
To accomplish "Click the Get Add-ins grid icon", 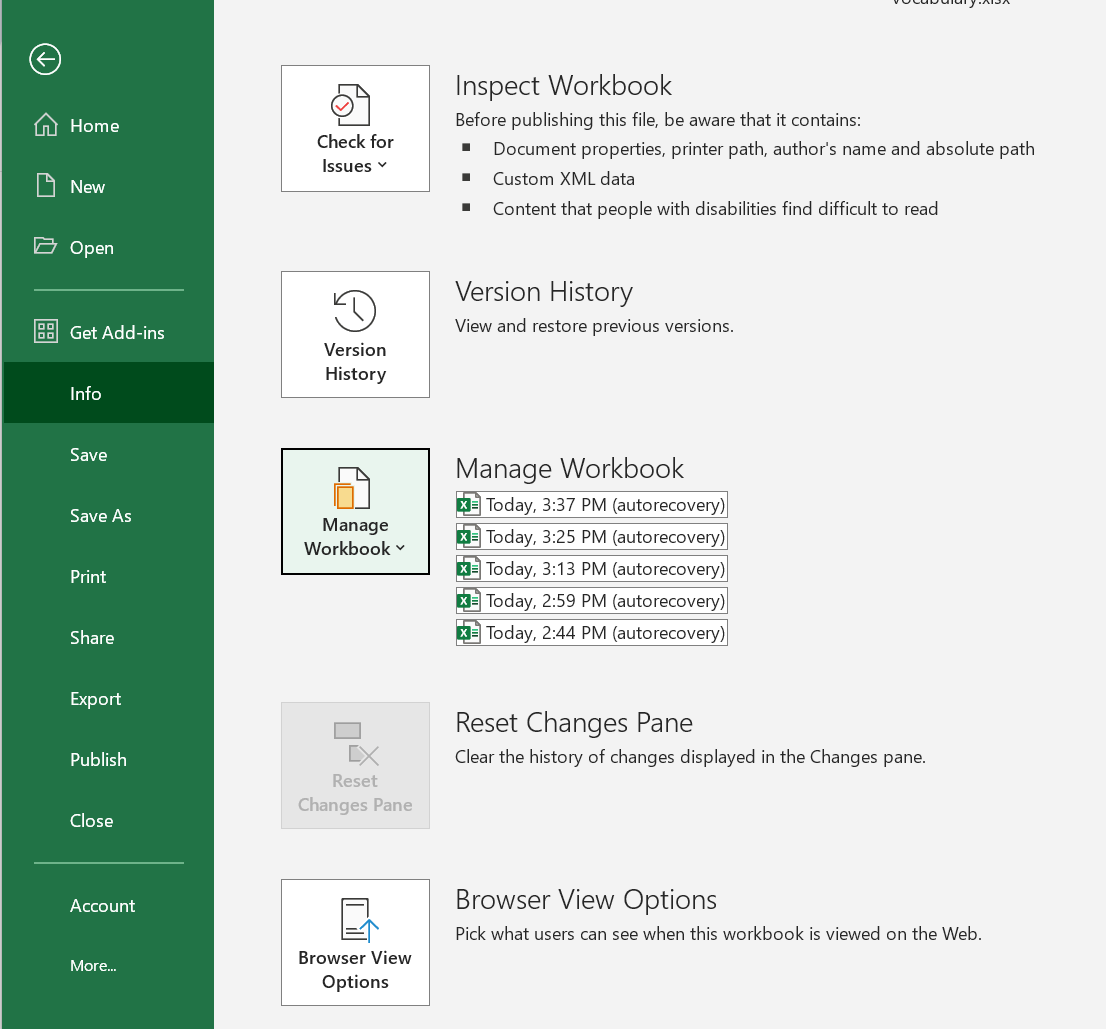I will (x=46, y=331).
